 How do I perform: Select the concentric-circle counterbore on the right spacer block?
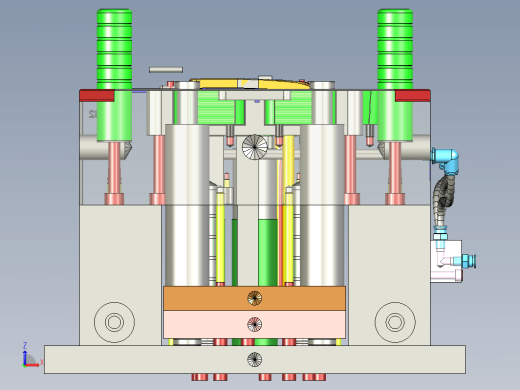[395, 322]
